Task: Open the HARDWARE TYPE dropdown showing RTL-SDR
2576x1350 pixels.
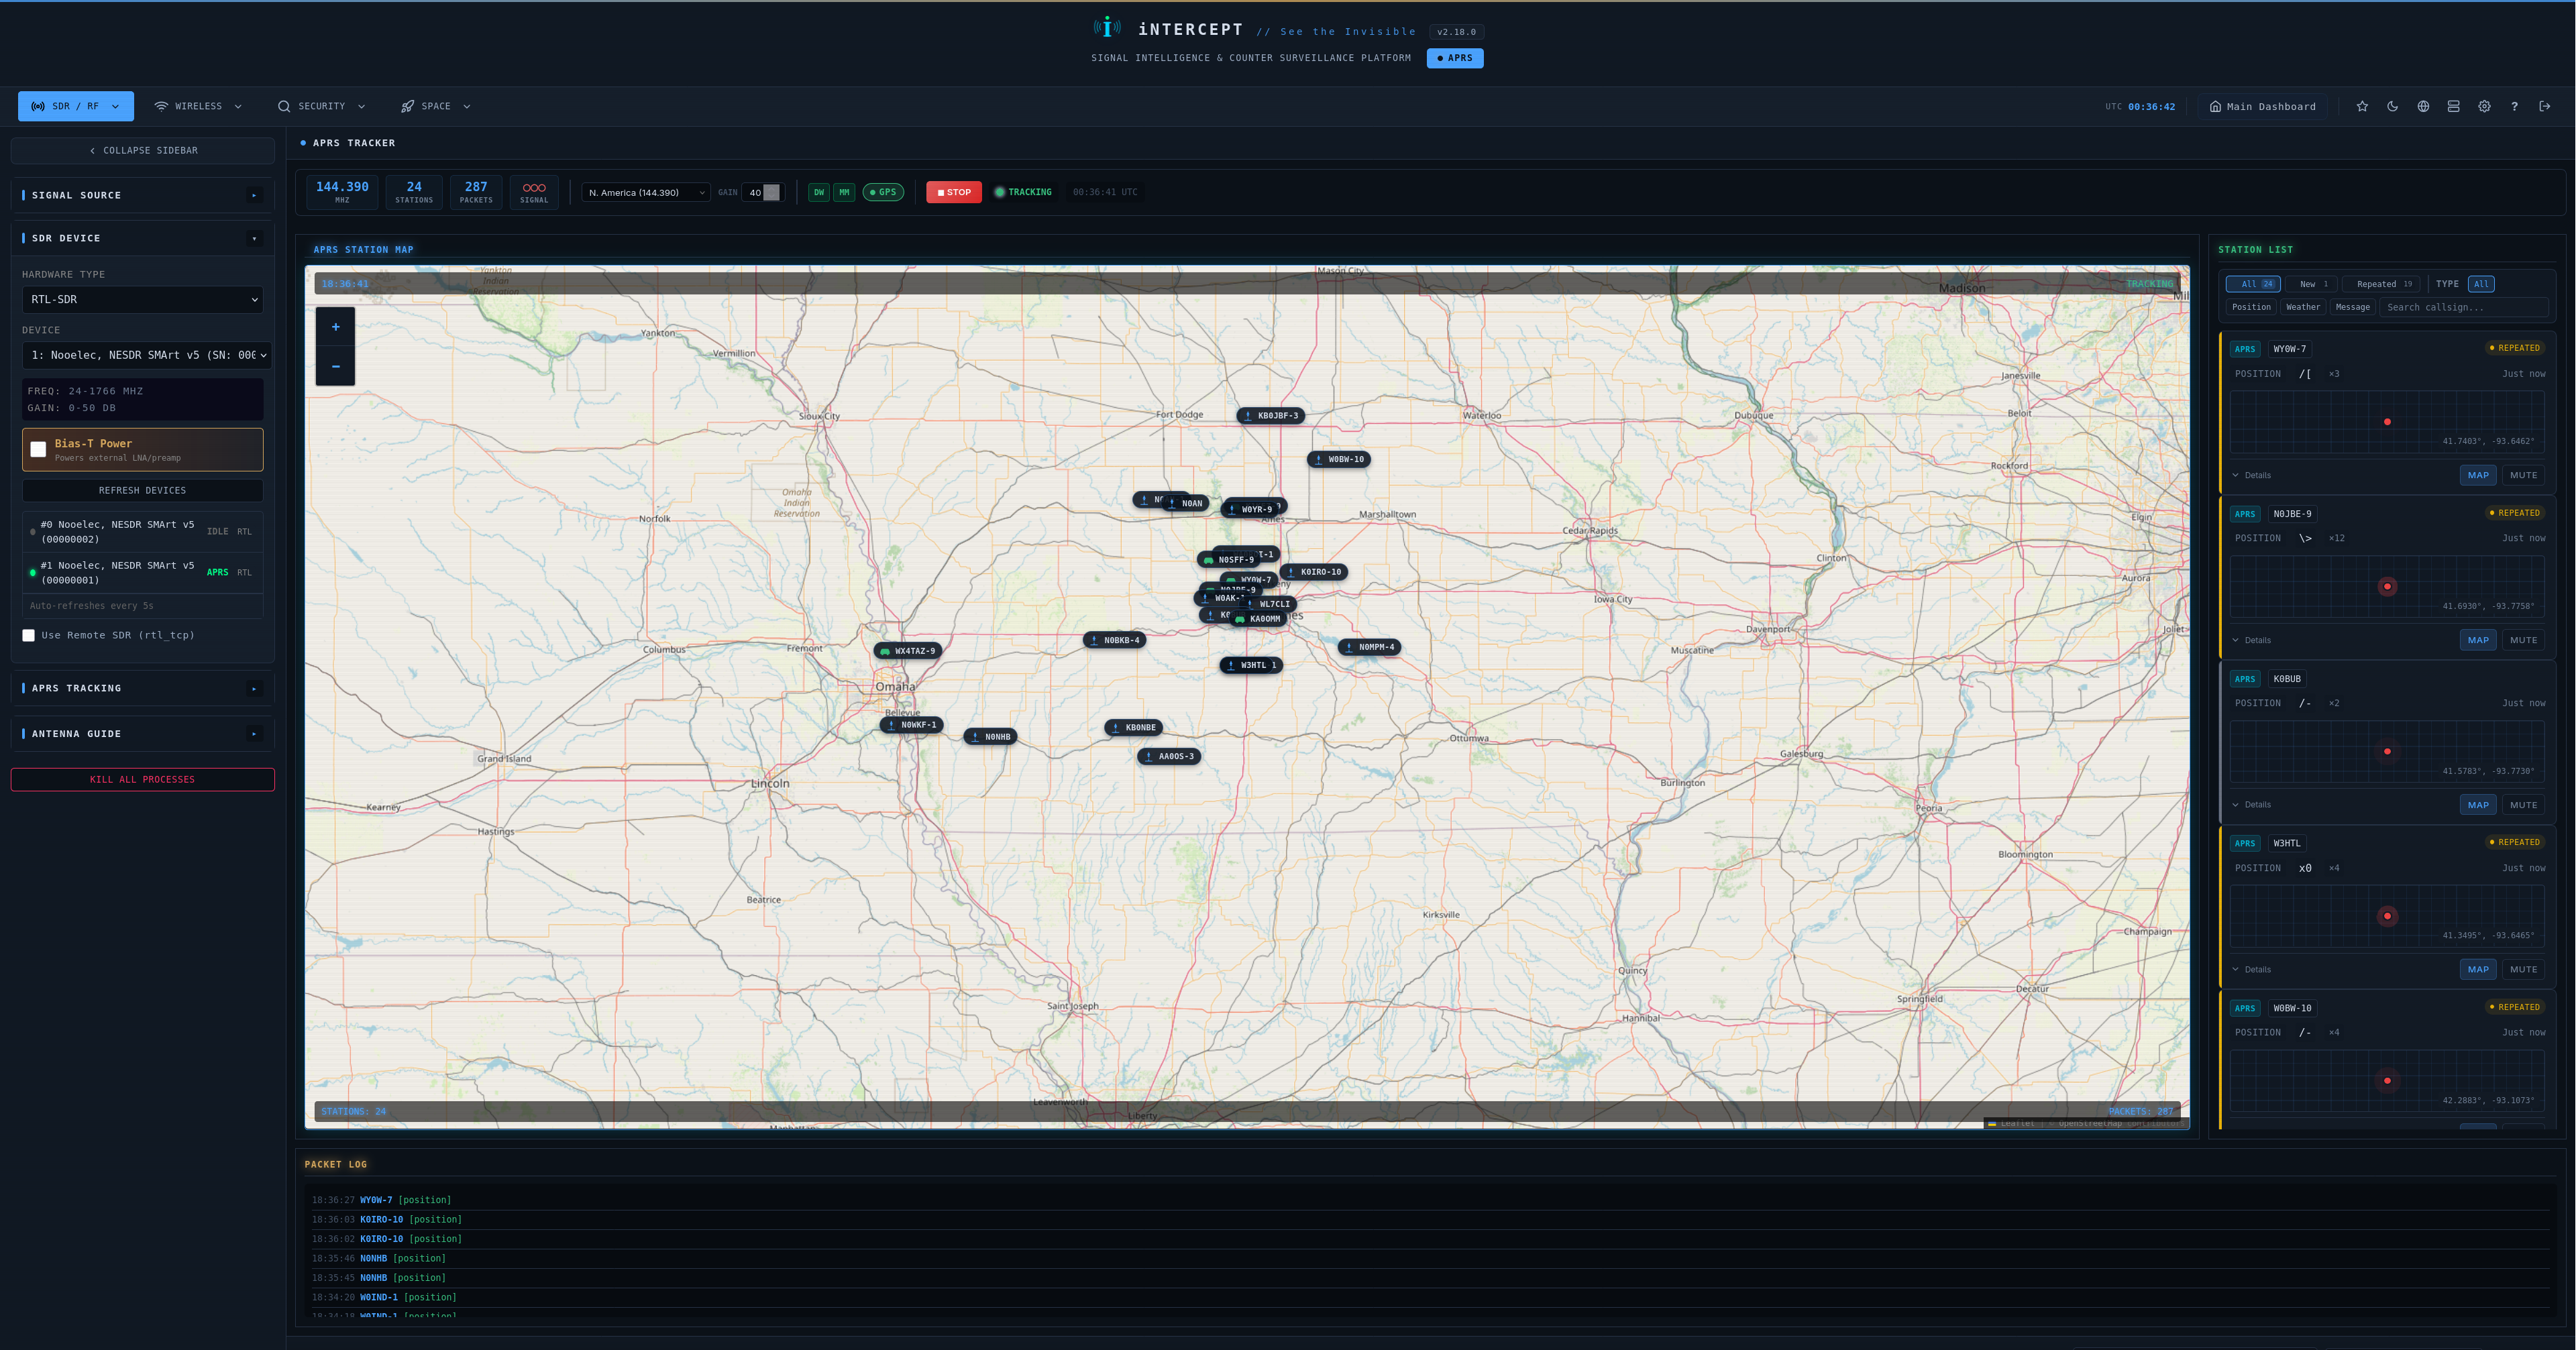Action: [x=143, y=299]
